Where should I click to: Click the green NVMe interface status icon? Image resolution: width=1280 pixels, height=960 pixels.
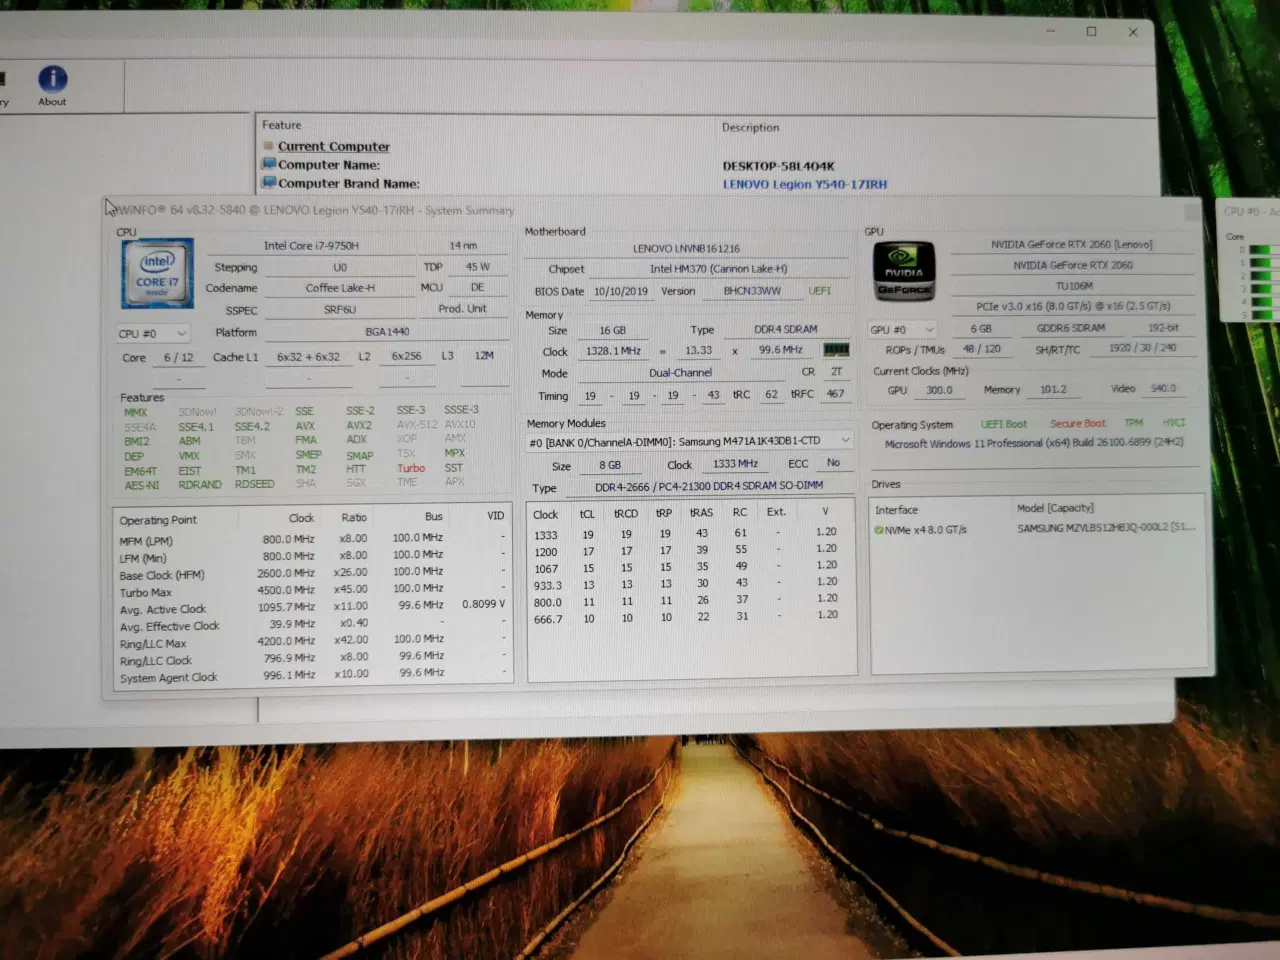coord(880,529)
